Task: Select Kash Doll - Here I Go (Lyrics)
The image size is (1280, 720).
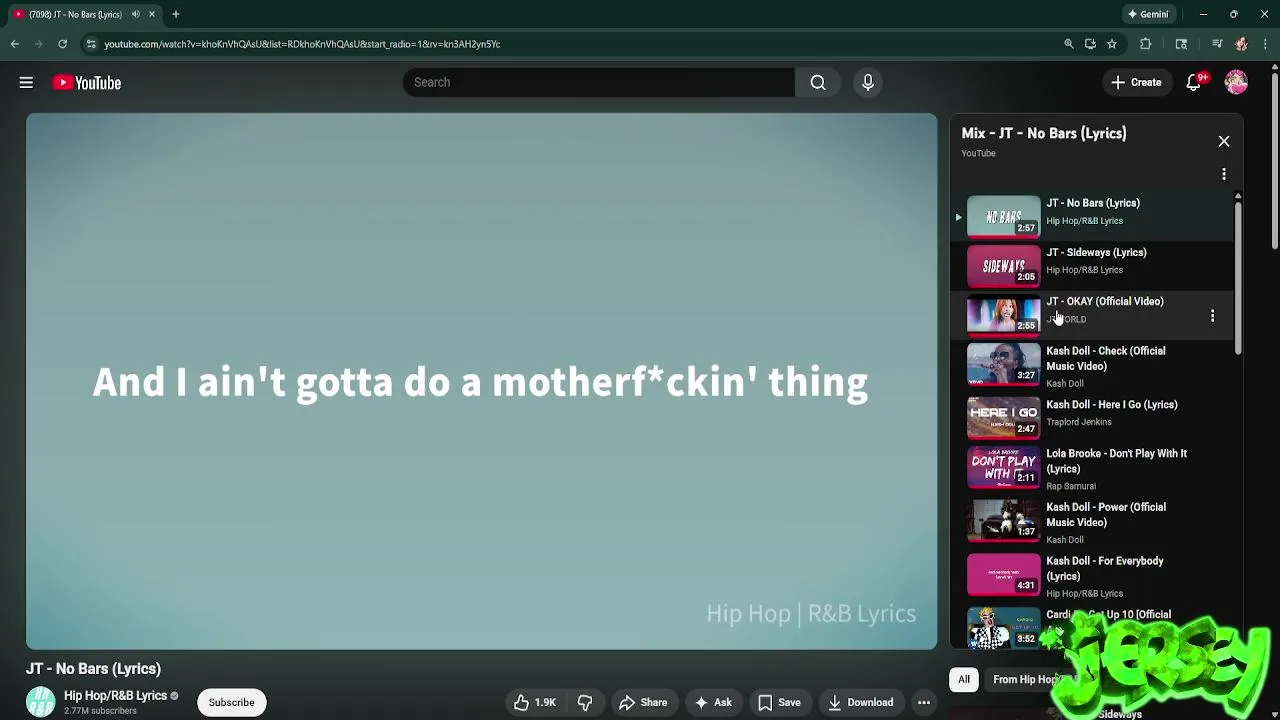Action: tap(1112, 405)
